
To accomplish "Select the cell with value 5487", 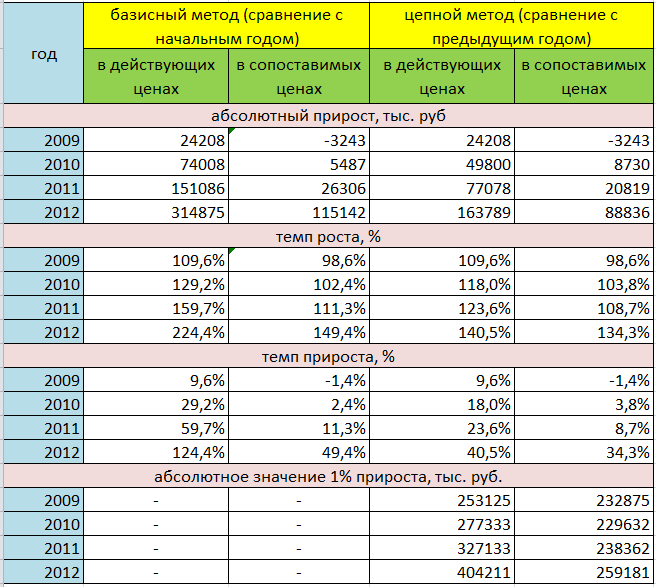I will click(299, 164).
